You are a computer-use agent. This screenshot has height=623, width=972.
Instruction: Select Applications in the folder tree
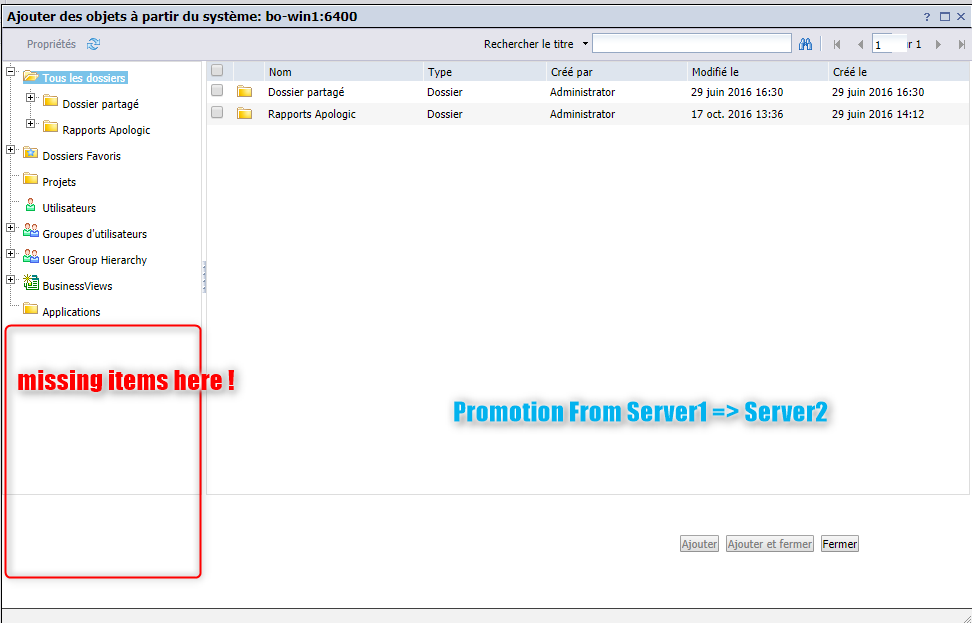pyautogui.click(x=71, y=312)
